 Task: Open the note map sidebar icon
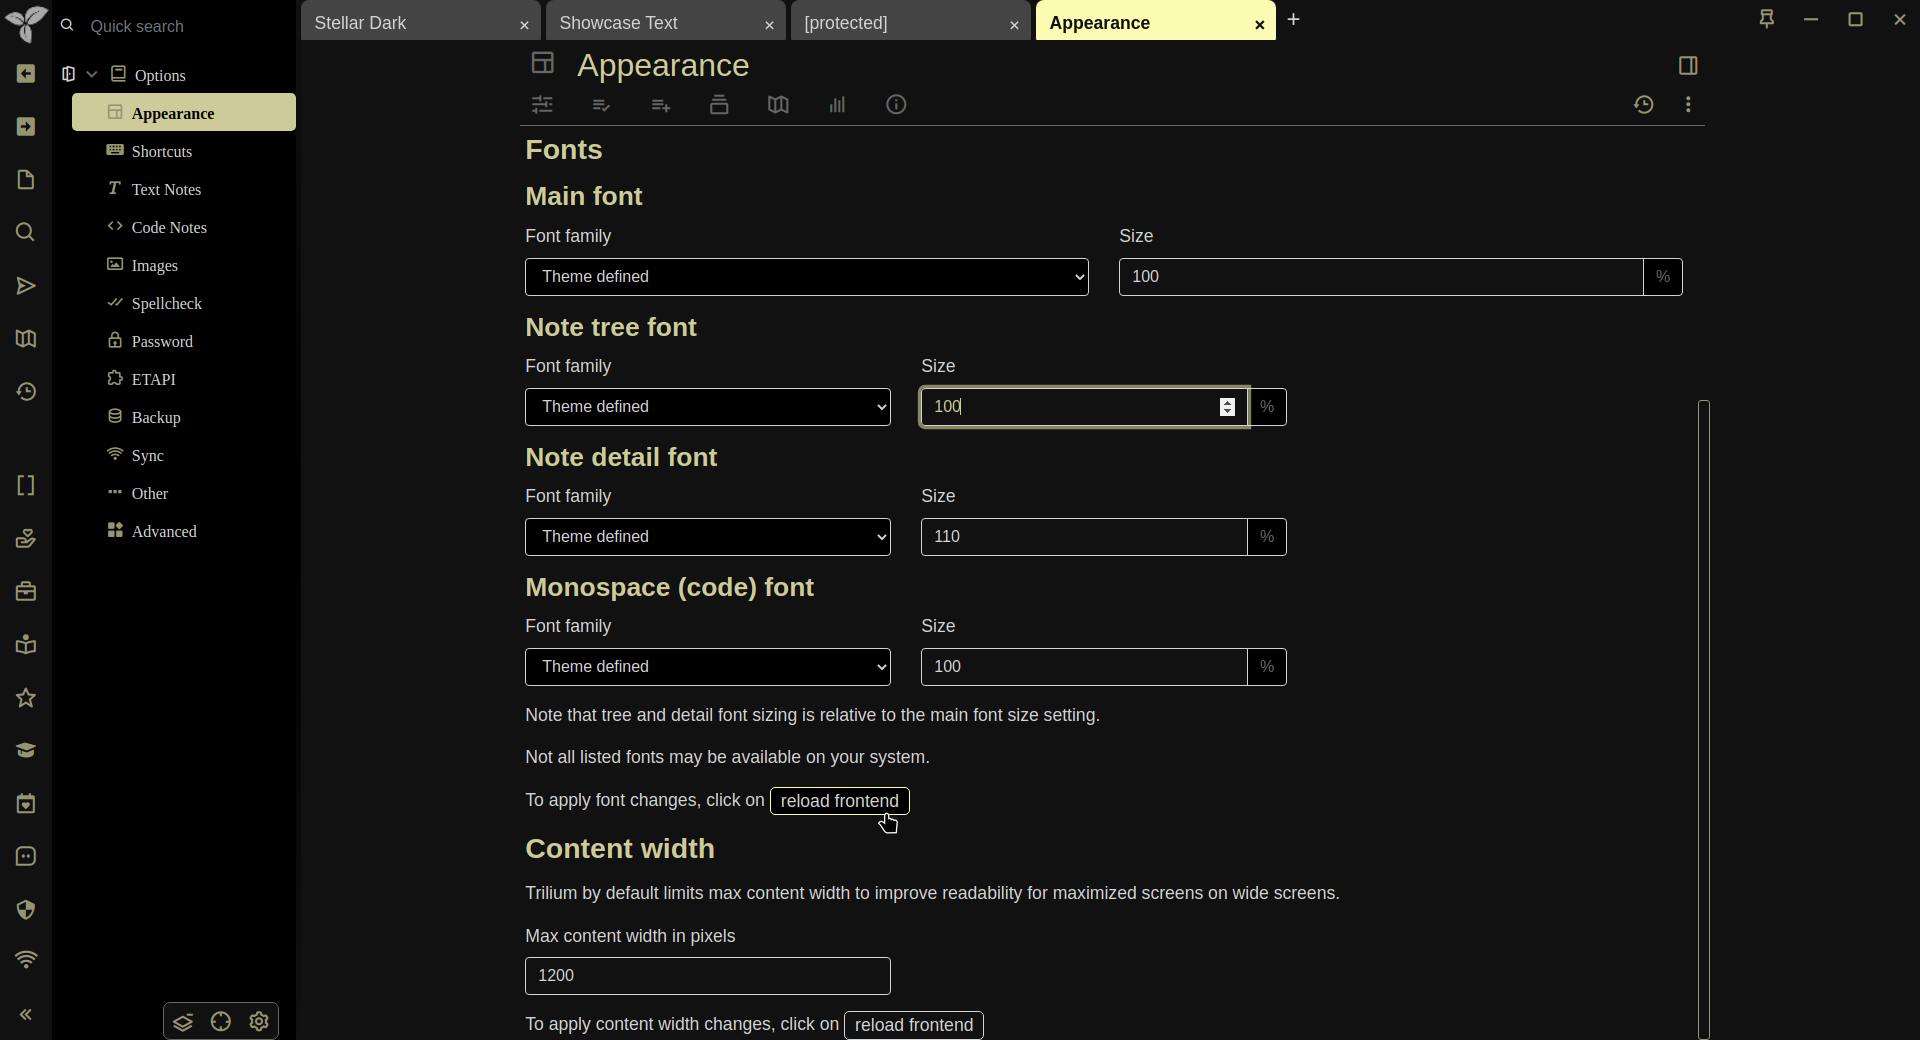pyautogui.click(x=26, y=339)
